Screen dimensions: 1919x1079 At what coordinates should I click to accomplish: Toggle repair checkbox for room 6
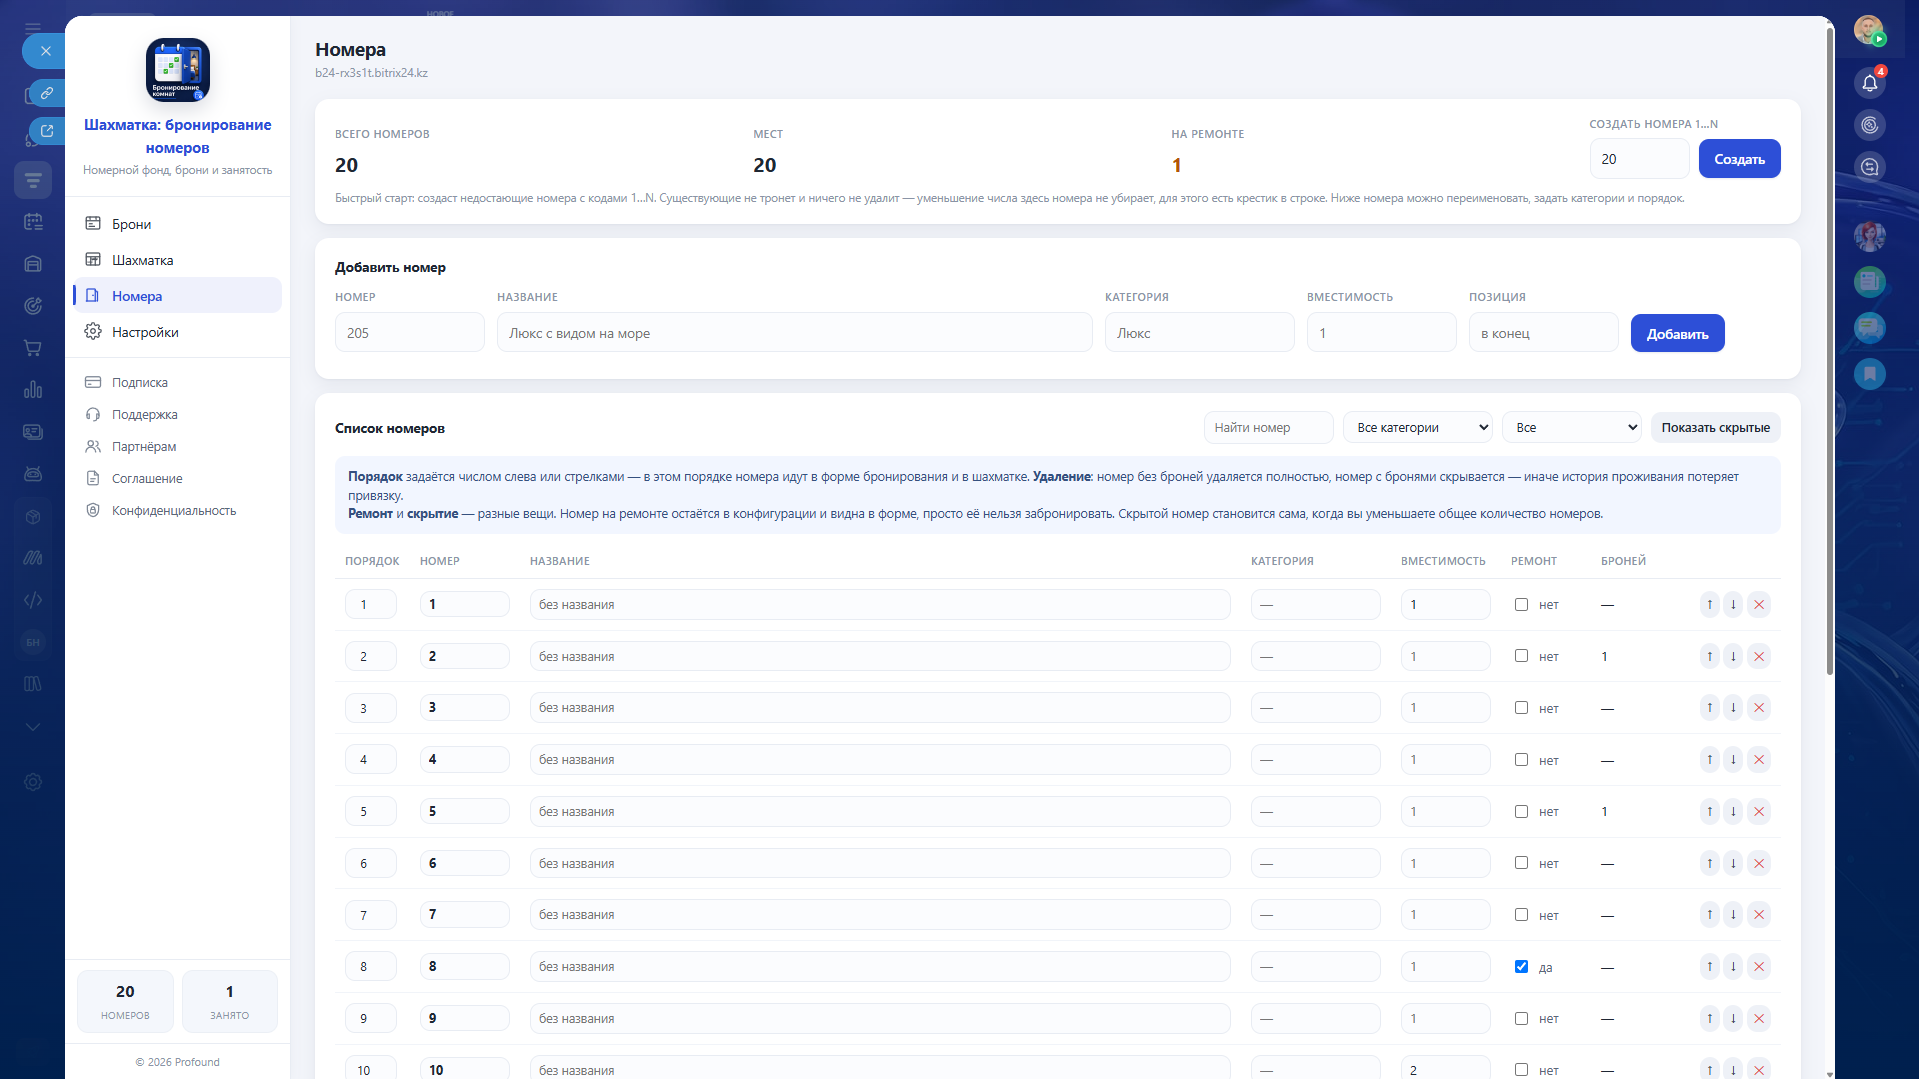click(1521, 862)
